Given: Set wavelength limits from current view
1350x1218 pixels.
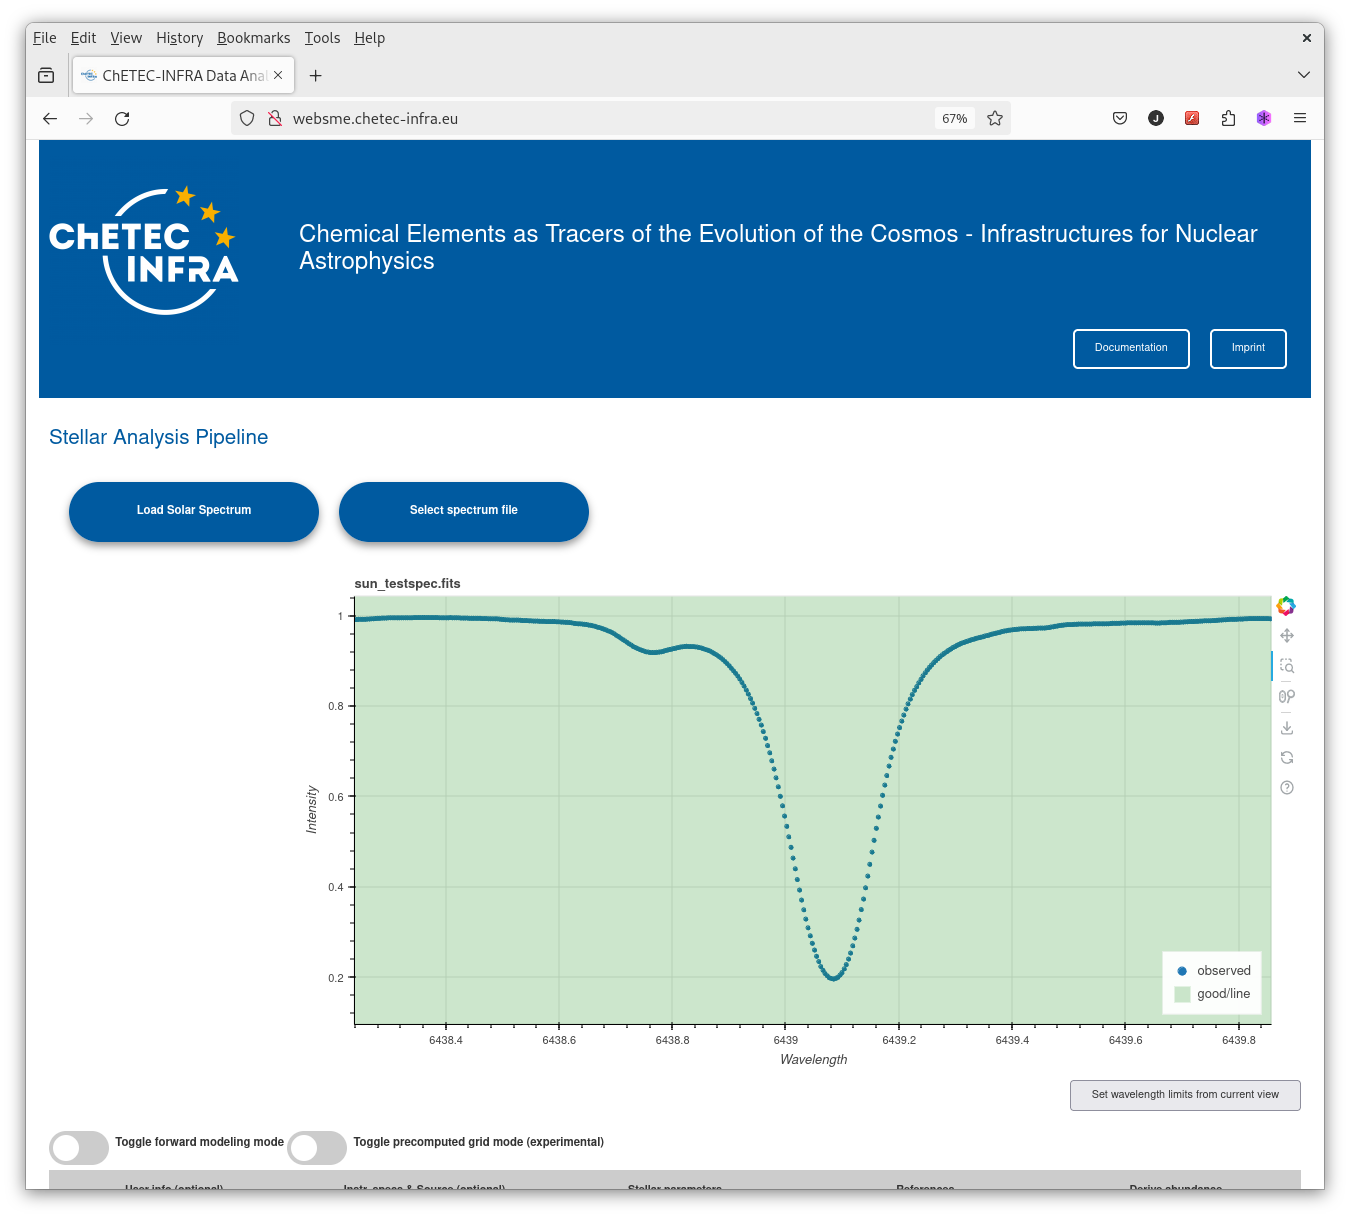Looking at the screenshot, I should pyautogui.click(x=1185, y=1095).
